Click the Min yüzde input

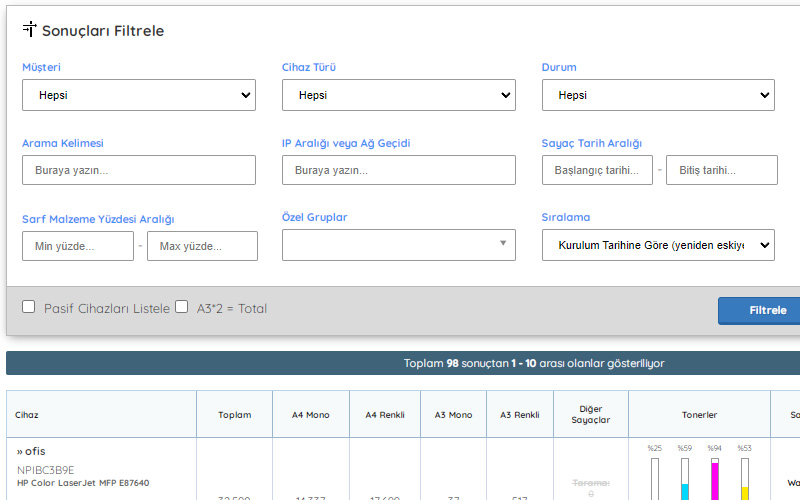(78, 246)
